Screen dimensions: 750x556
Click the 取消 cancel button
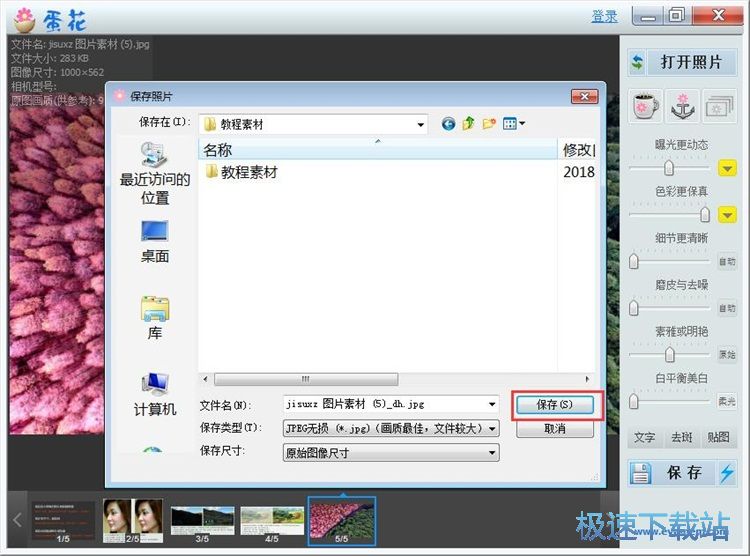coord(554,428)
